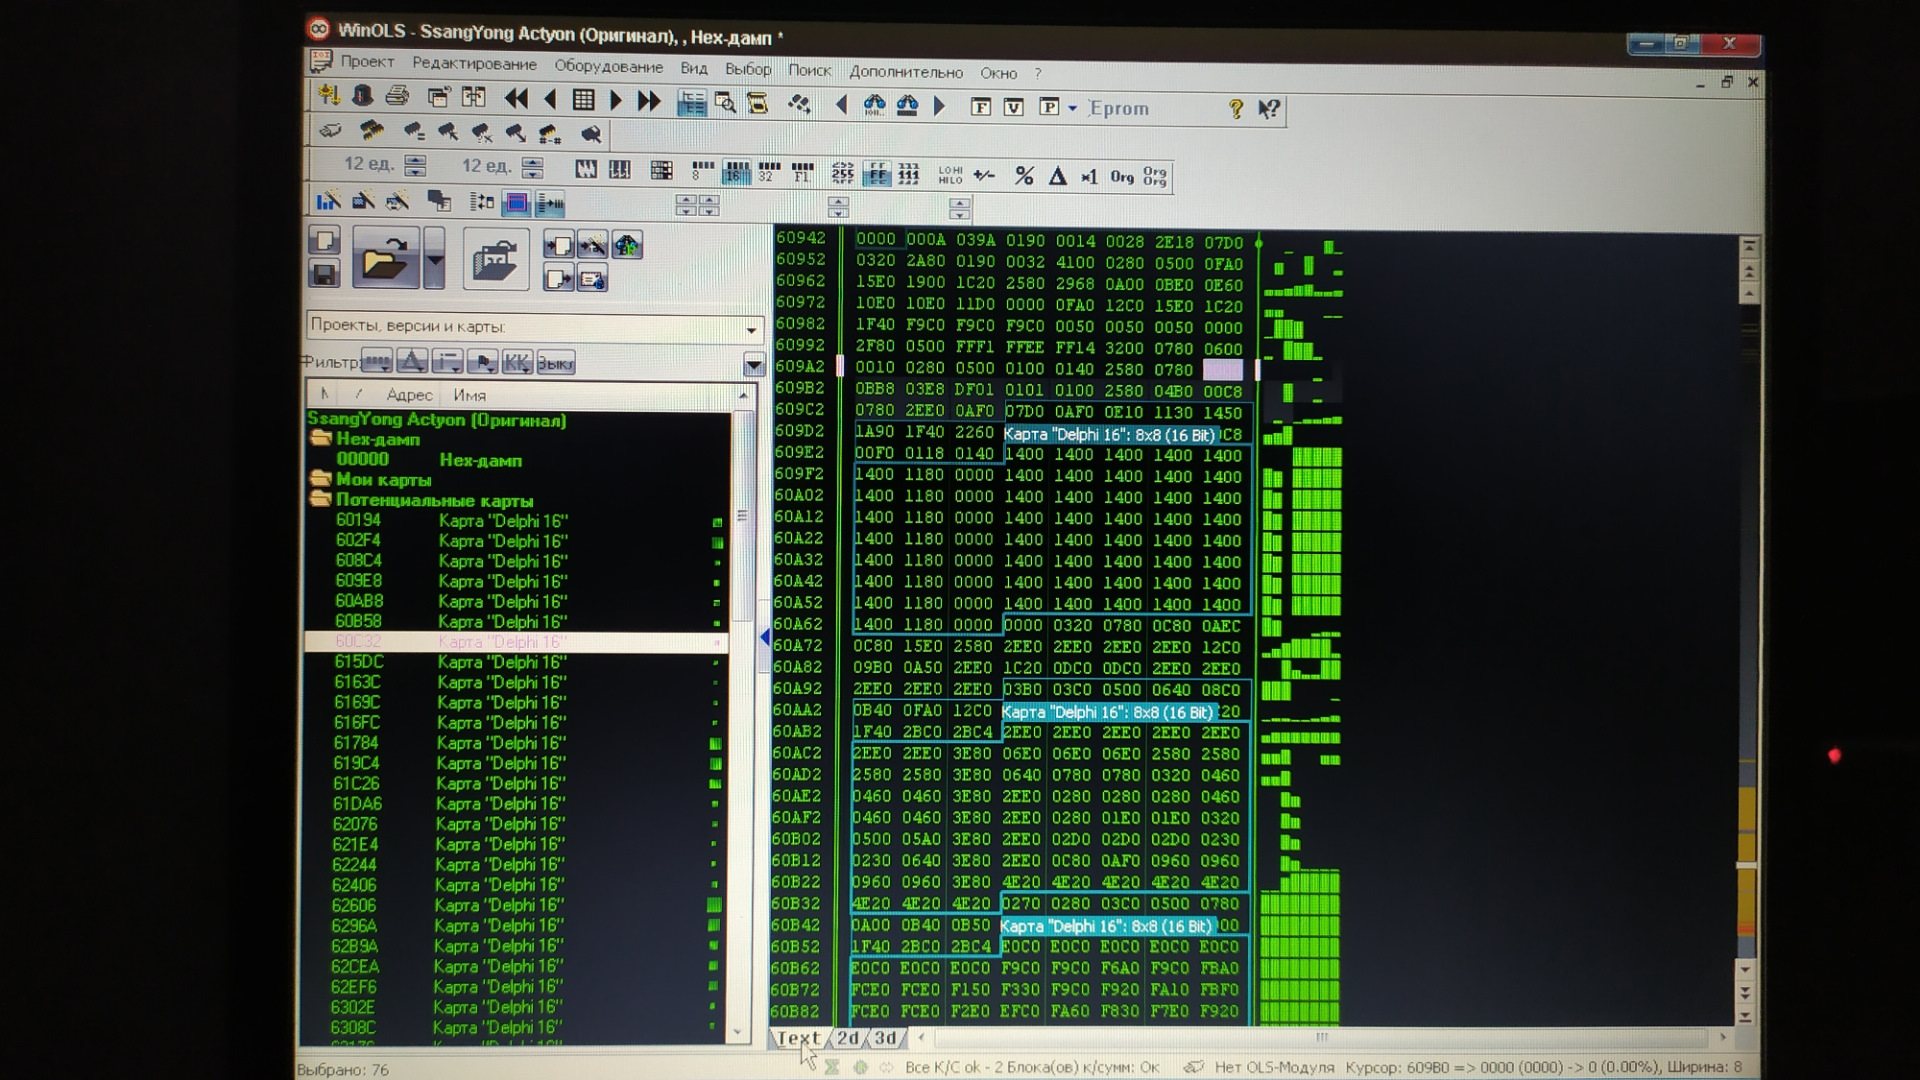The height and width of the screenshot is (1080, 1920).
Task: Toggle Fl floating-point display mode
Action: pos(802,173)
